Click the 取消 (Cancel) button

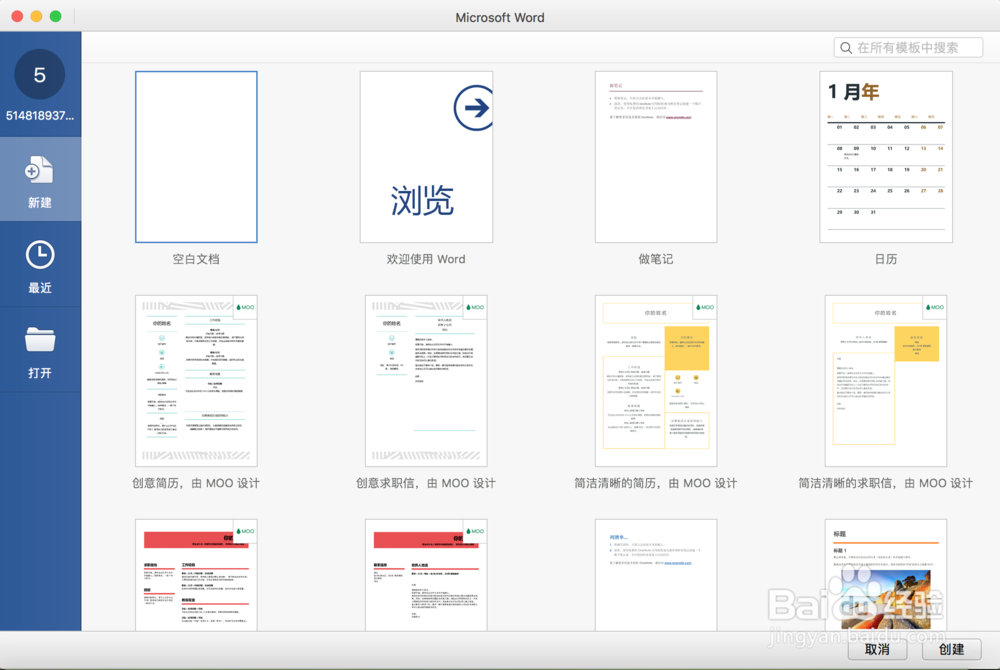[x=878, y=649]
